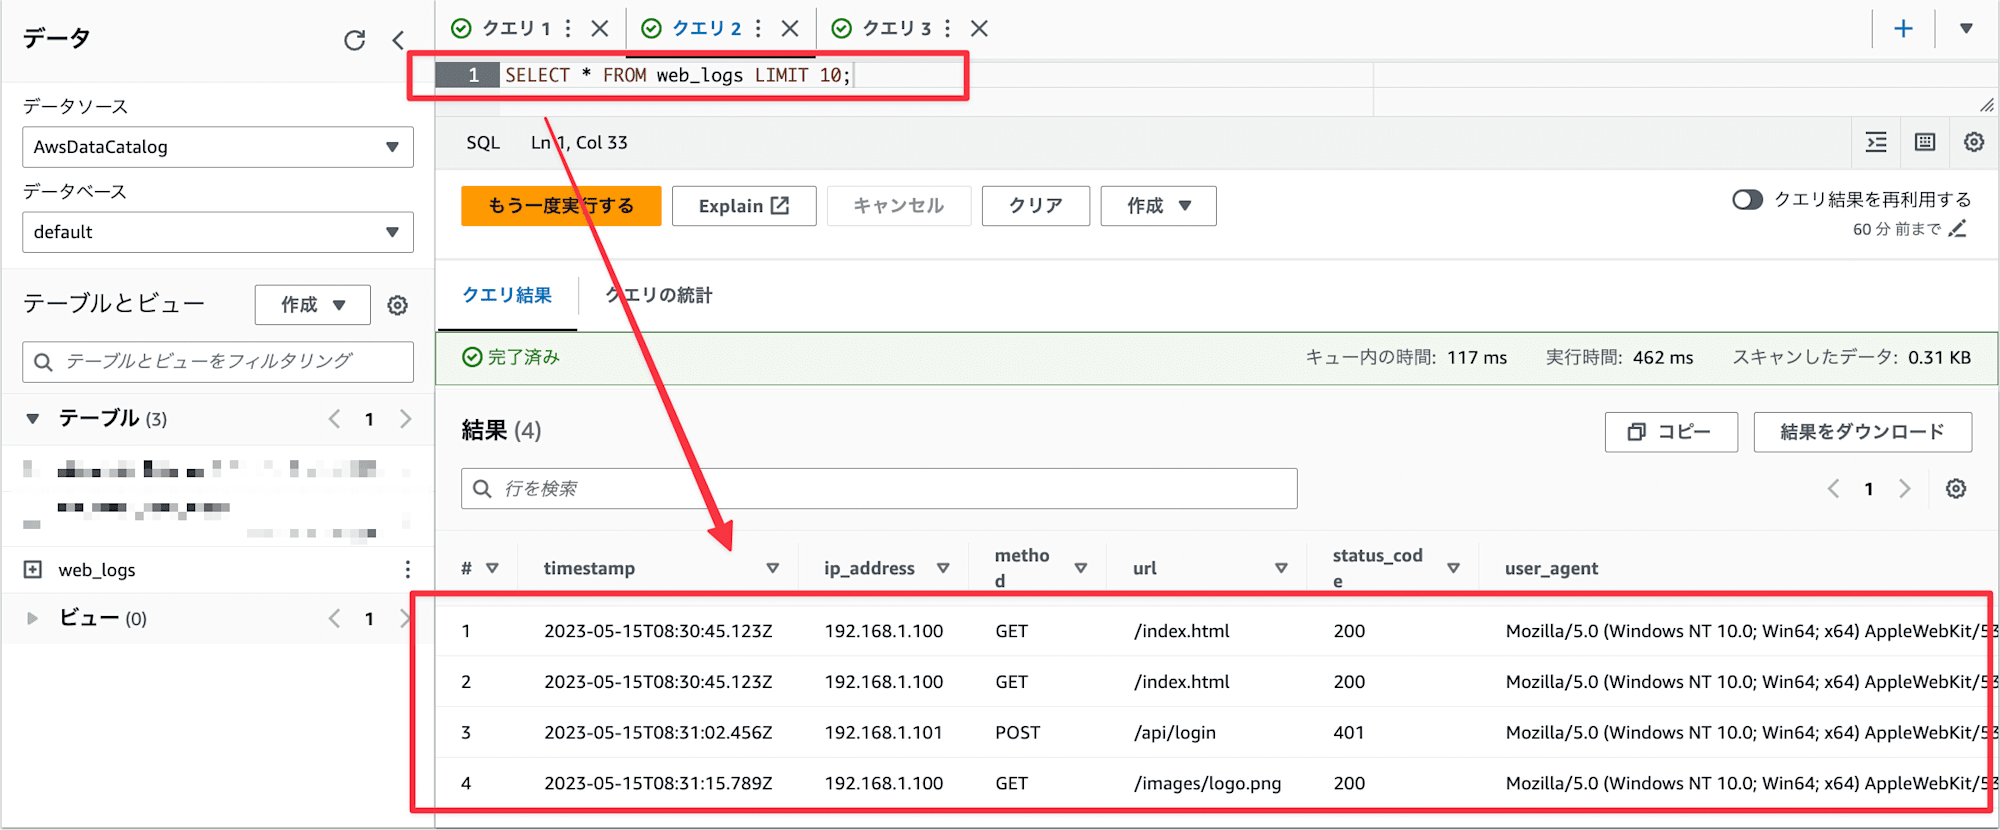Switch to クエリ 3 tab
This screenshot has height=830, width=2000.
[896, 28]
